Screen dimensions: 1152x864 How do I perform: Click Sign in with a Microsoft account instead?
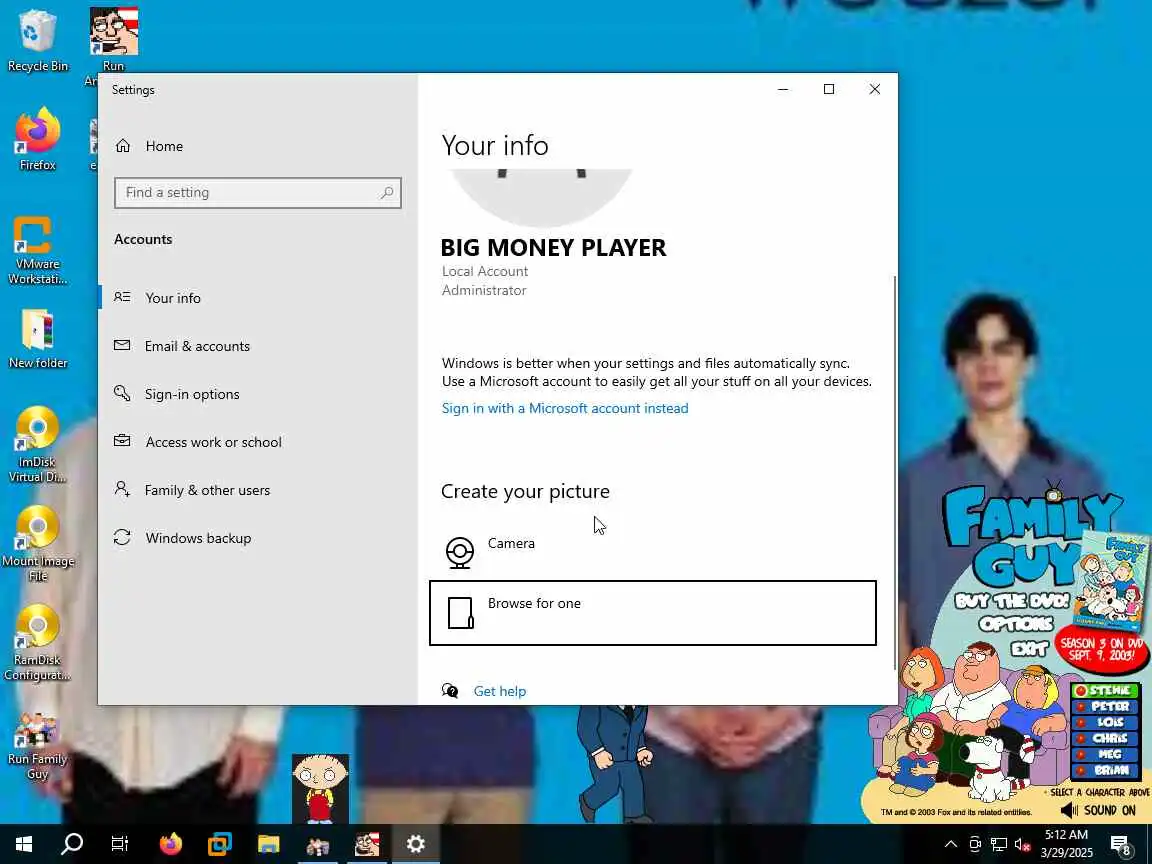click(564, 408)
